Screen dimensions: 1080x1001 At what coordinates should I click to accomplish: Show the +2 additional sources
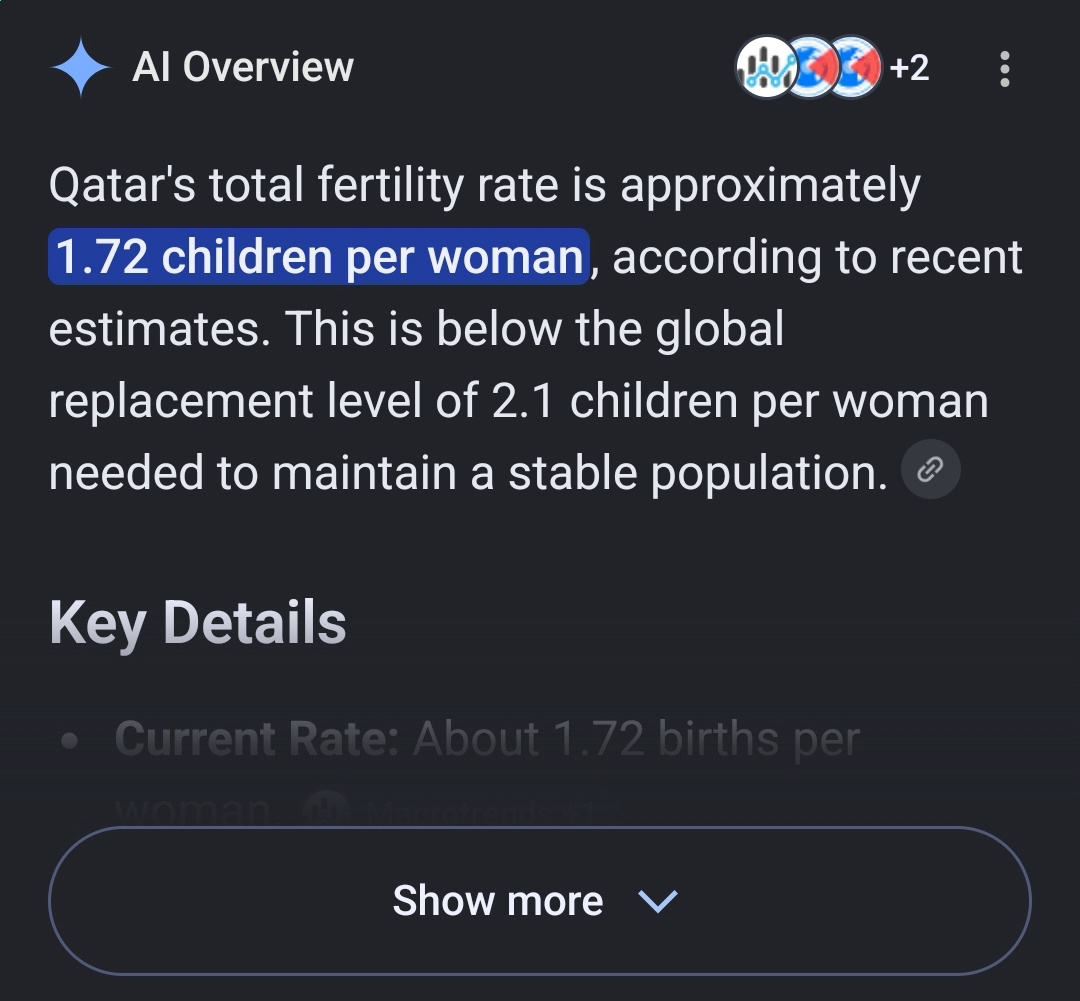[x=909, y=68]
